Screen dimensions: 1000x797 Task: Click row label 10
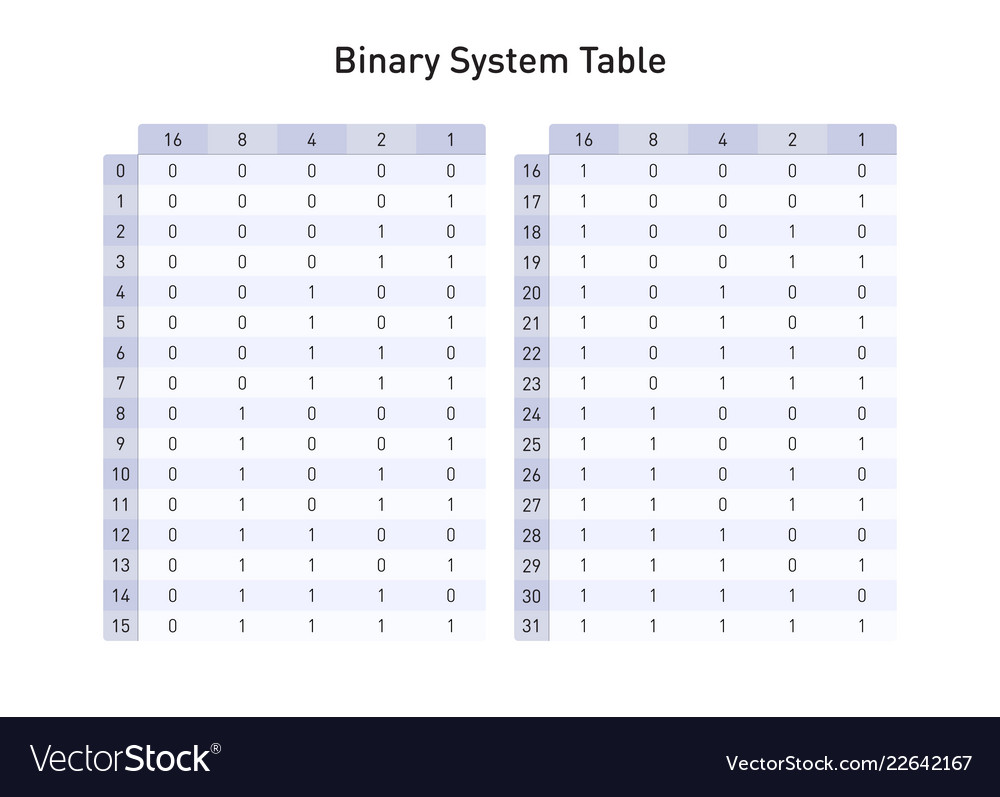121,475
